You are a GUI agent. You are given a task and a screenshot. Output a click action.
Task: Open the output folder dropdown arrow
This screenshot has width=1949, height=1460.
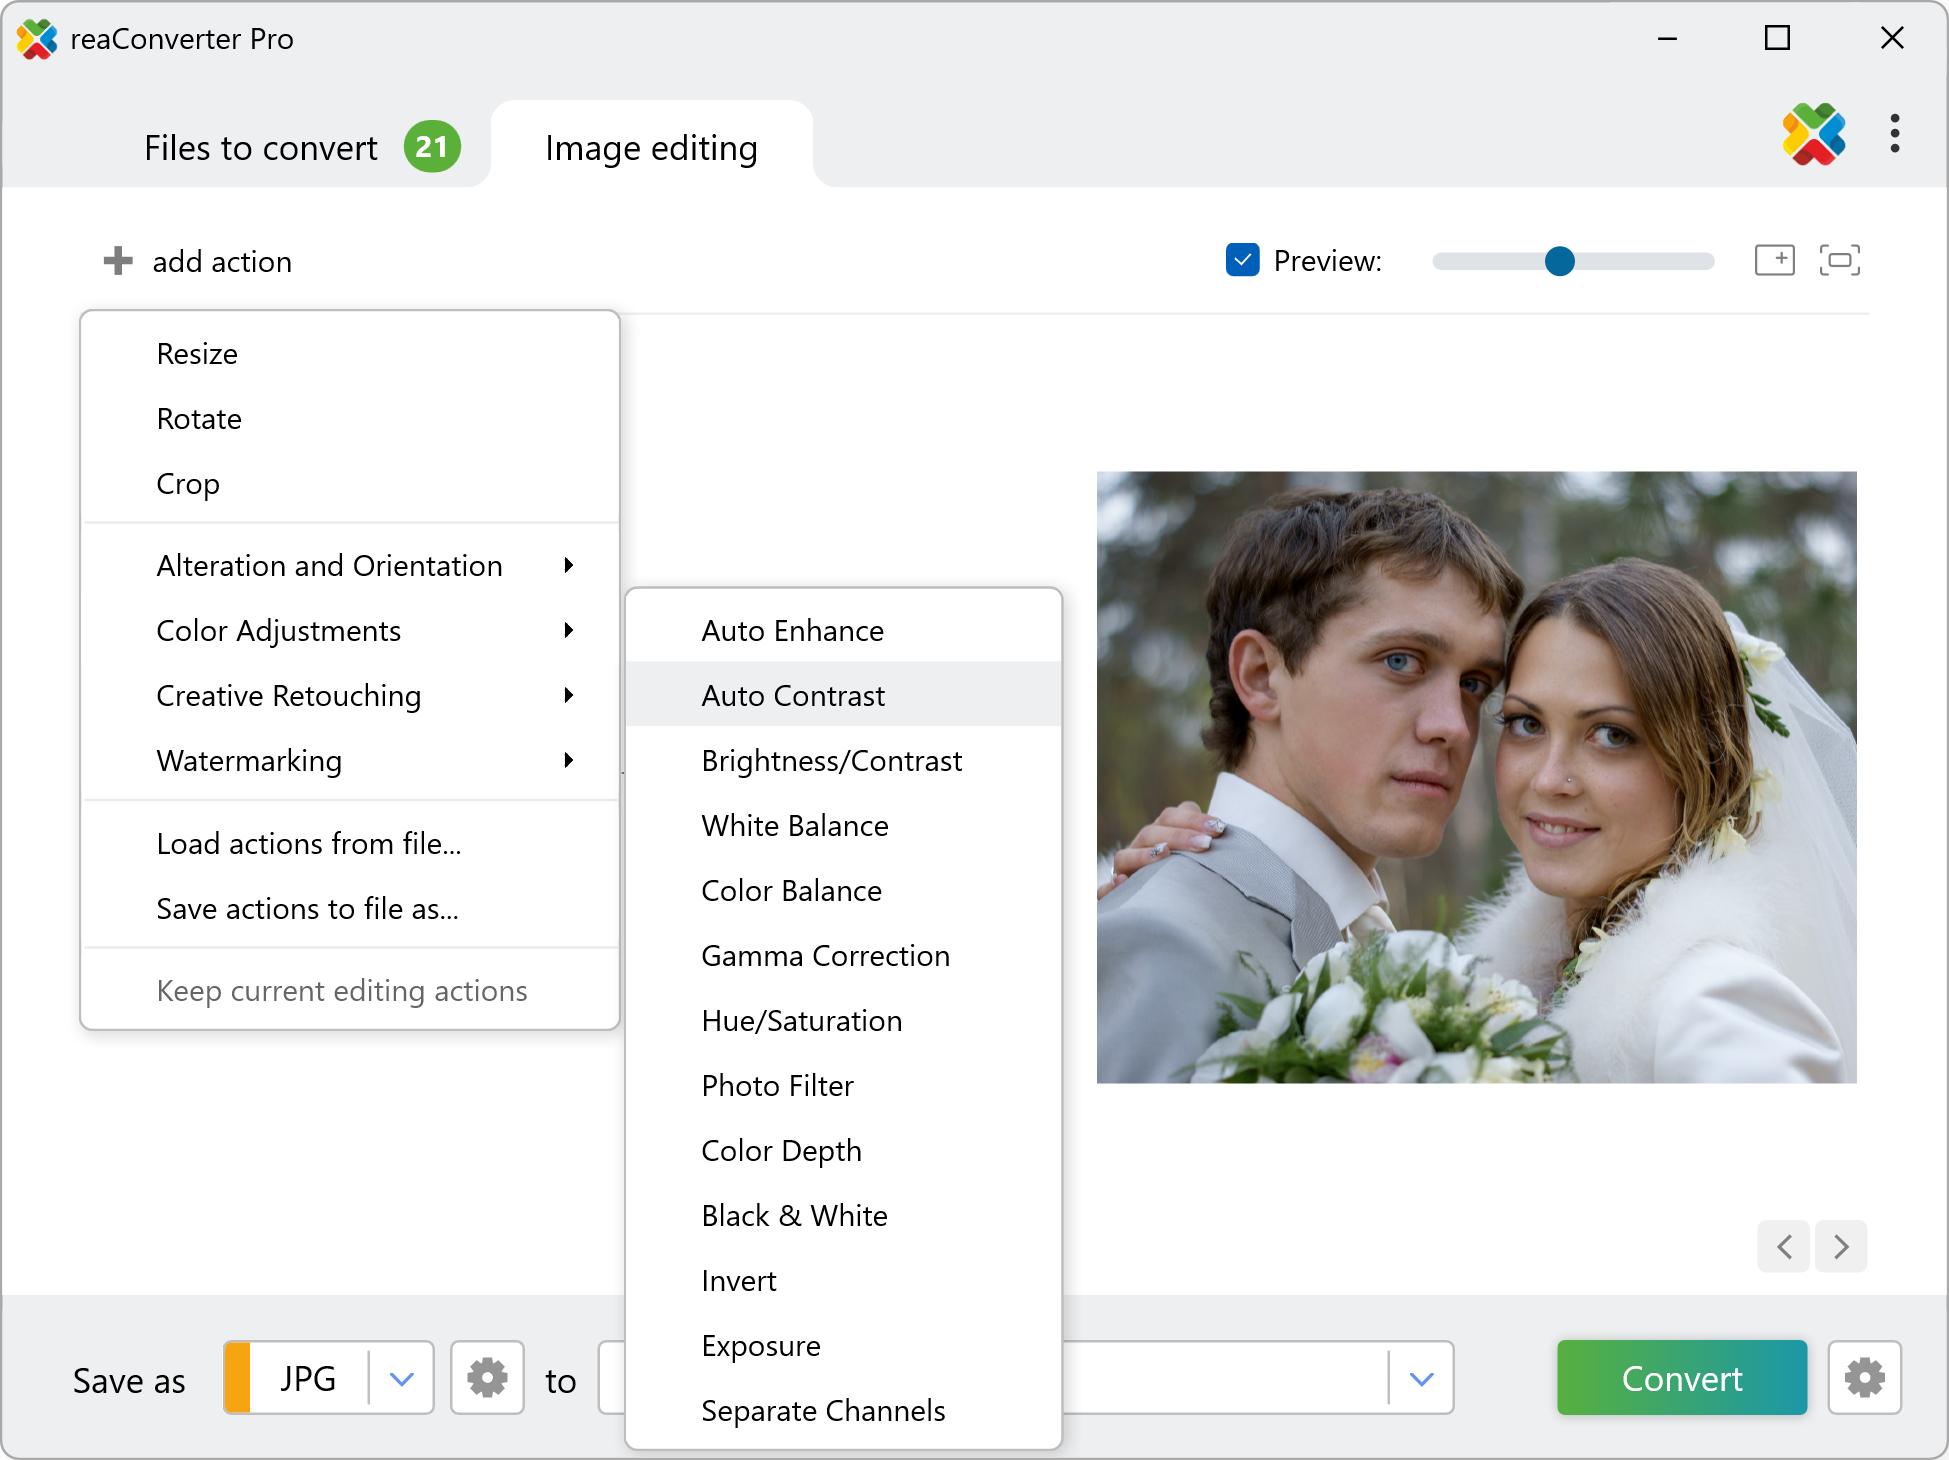pos(1421,1378)
